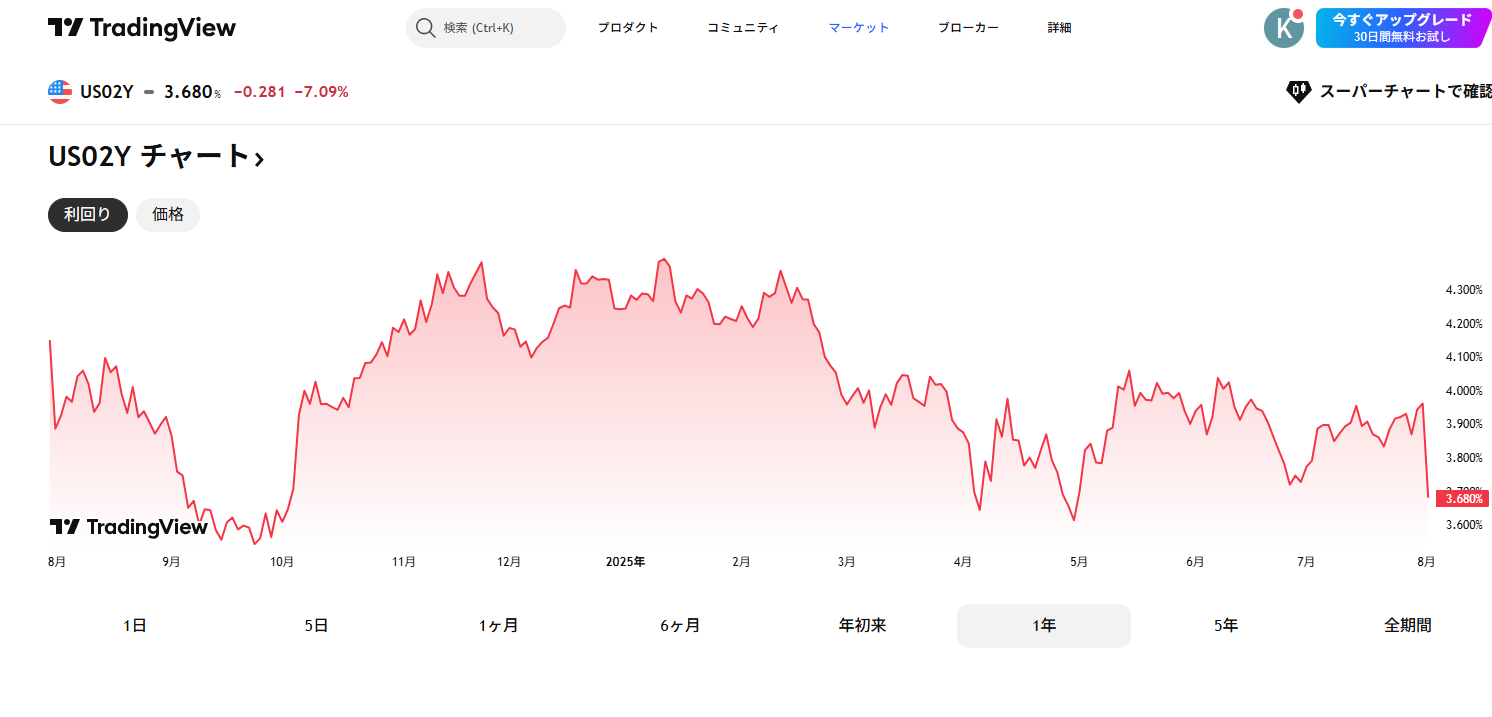This screenshot has height=717, width=1492.
Task: Select the 1日 time range
Action: point(135,626)
